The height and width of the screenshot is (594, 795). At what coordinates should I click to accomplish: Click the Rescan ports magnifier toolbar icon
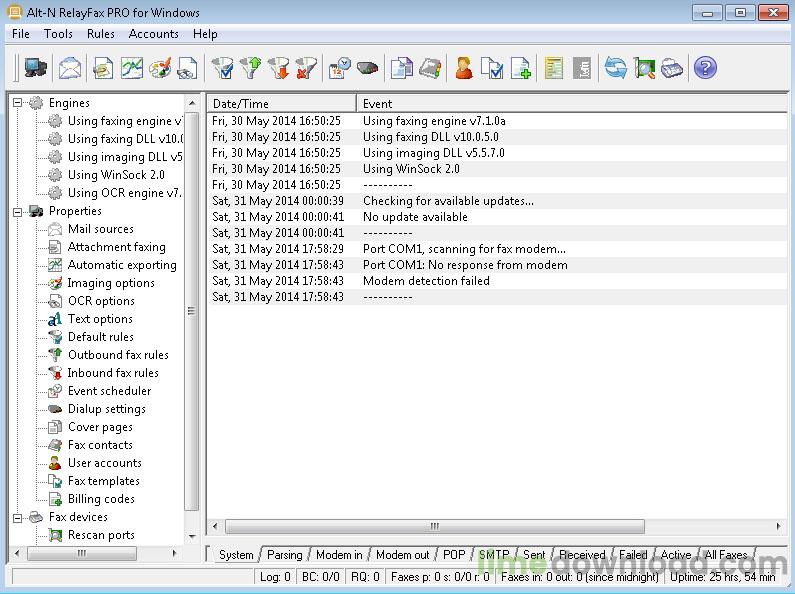pos(644,68)
